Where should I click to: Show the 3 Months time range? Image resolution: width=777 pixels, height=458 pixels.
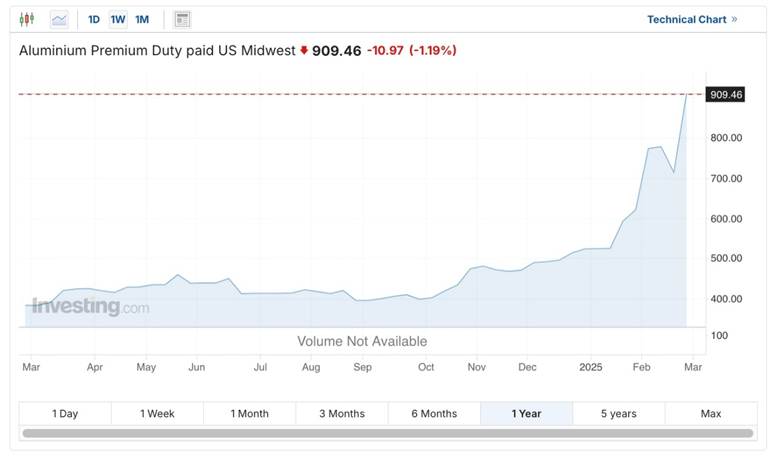(342, 414)
